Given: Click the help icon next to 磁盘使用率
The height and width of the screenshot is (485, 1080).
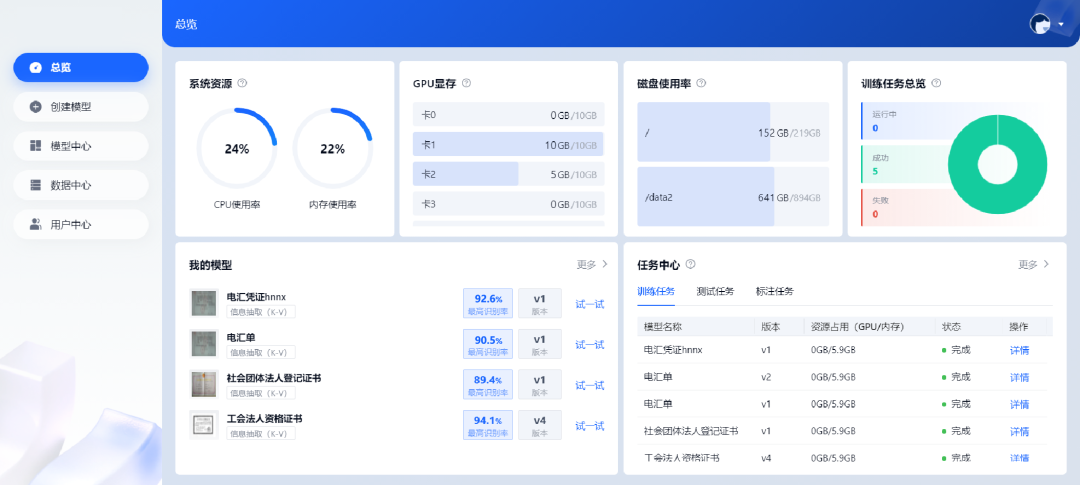Looking at the screenshot, I should [x=701, y=83].
